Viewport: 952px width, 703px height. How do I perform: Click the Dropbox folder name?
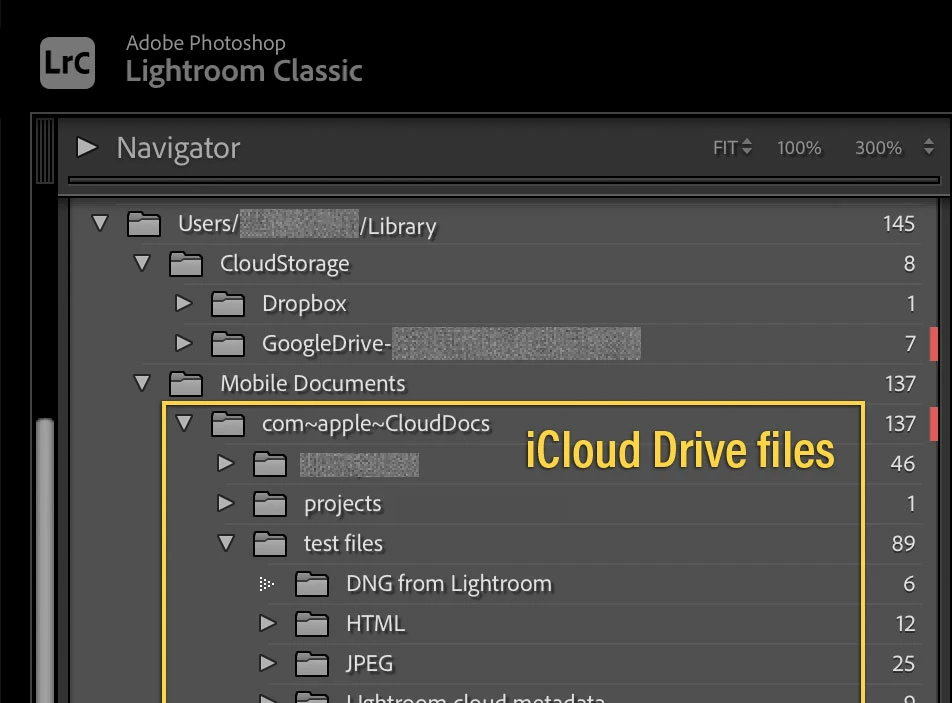coord(304,304)
